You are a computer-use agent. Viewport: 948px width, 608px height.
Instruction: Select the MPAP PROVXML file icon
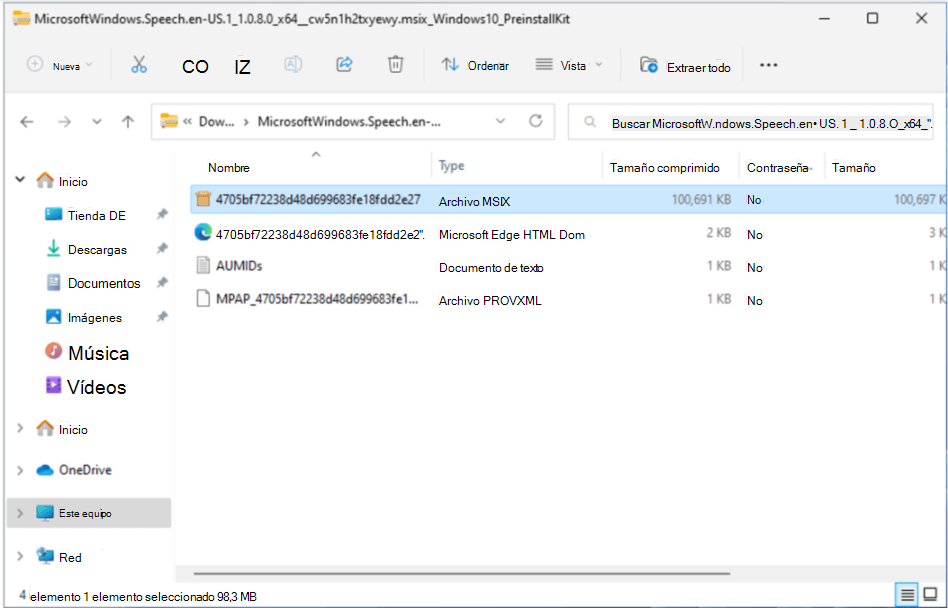204,299
